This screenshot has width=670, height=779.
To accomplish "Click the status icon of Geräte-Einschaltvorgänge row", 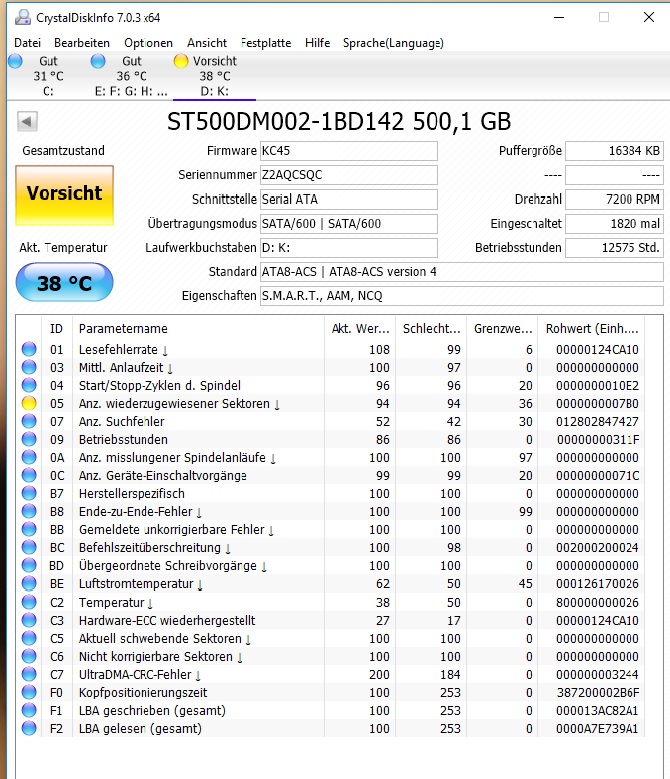I will pos(29,475).
